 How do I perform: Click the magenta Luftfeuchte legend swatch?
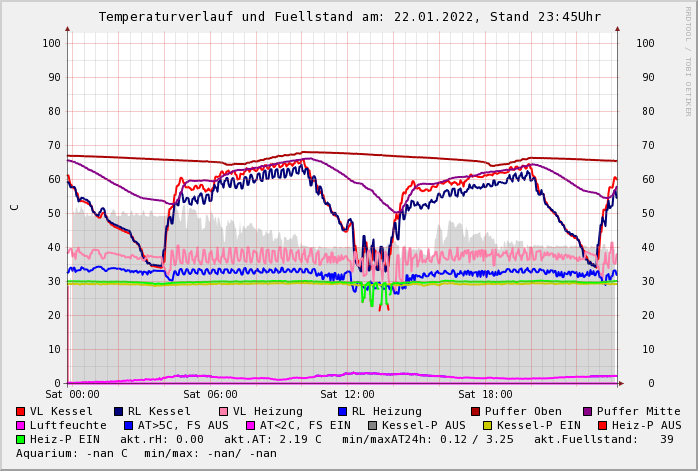pos(20,426)
